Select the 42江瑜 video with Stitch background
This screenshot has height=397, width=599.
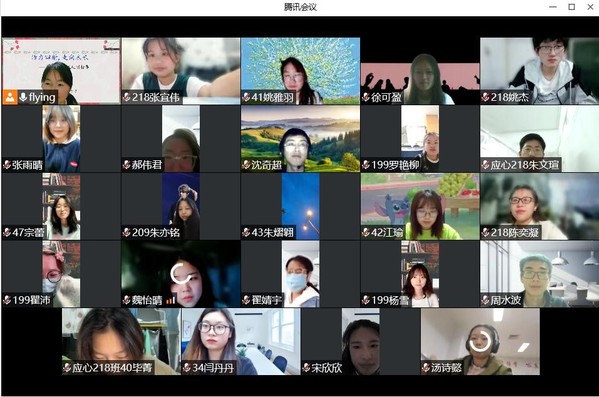(420, 206)
